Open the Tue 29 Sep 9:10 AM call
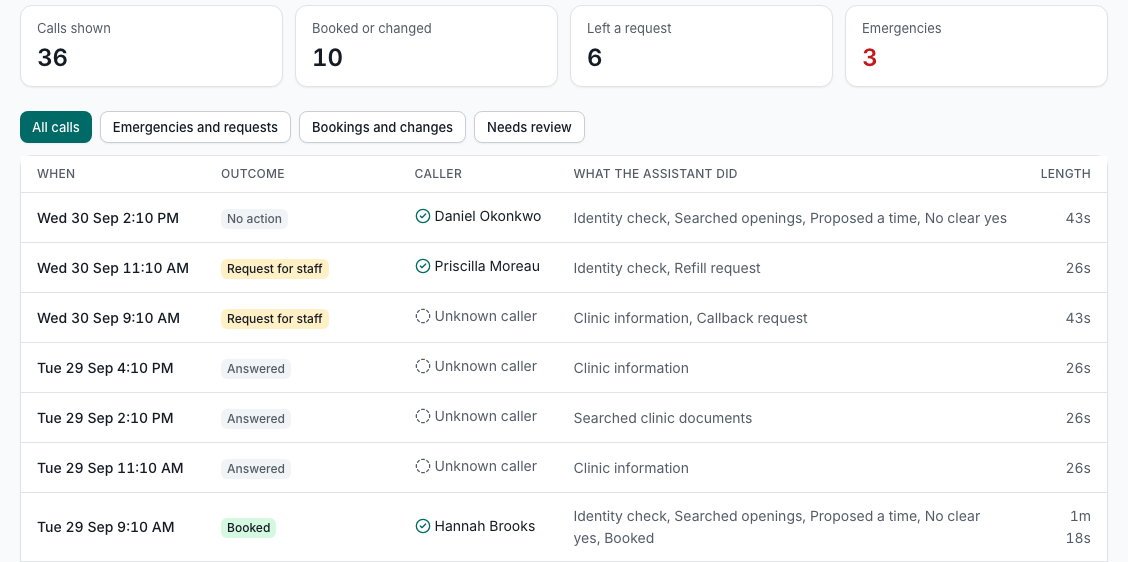The height and width of the screenshot is (562, 1128). tap(564, 527)
